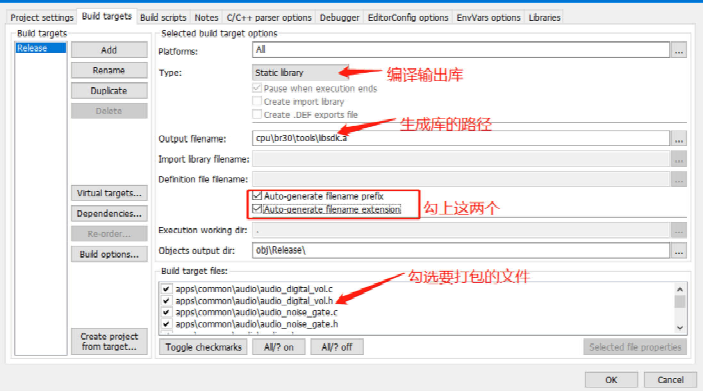The image size is (703, 391).
Task: Uncheck audio_digital_vol.h in target files
Action: pos(166,300)
